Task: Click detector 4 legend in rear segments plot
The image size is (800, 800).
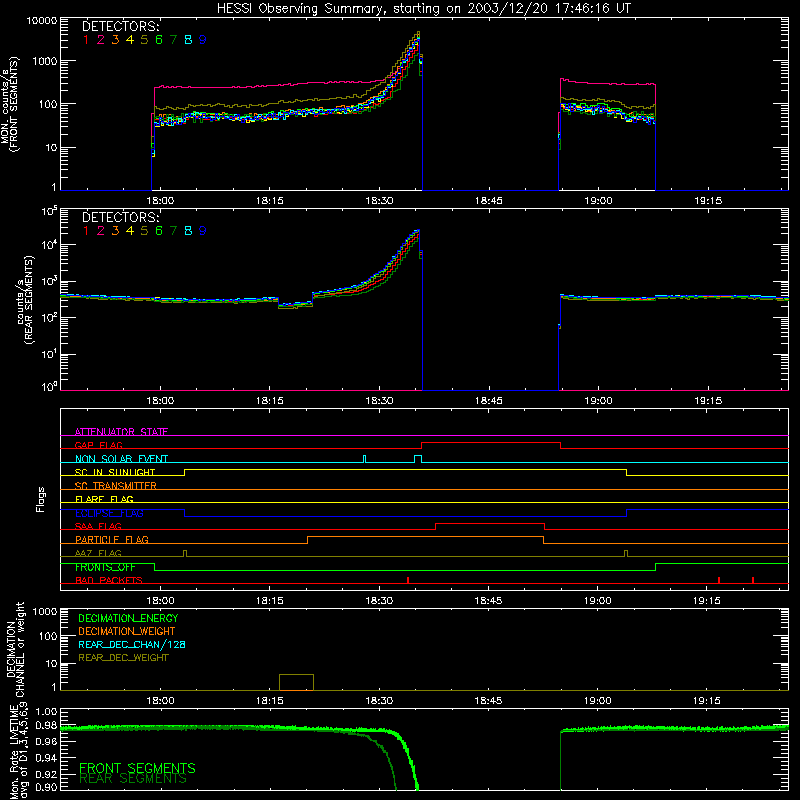Action: (130, 231)
